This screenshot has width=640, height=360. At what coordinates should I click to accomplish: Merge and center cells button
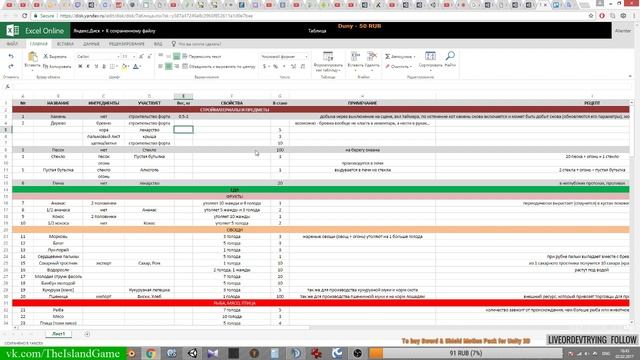click(x=218, y=66)
